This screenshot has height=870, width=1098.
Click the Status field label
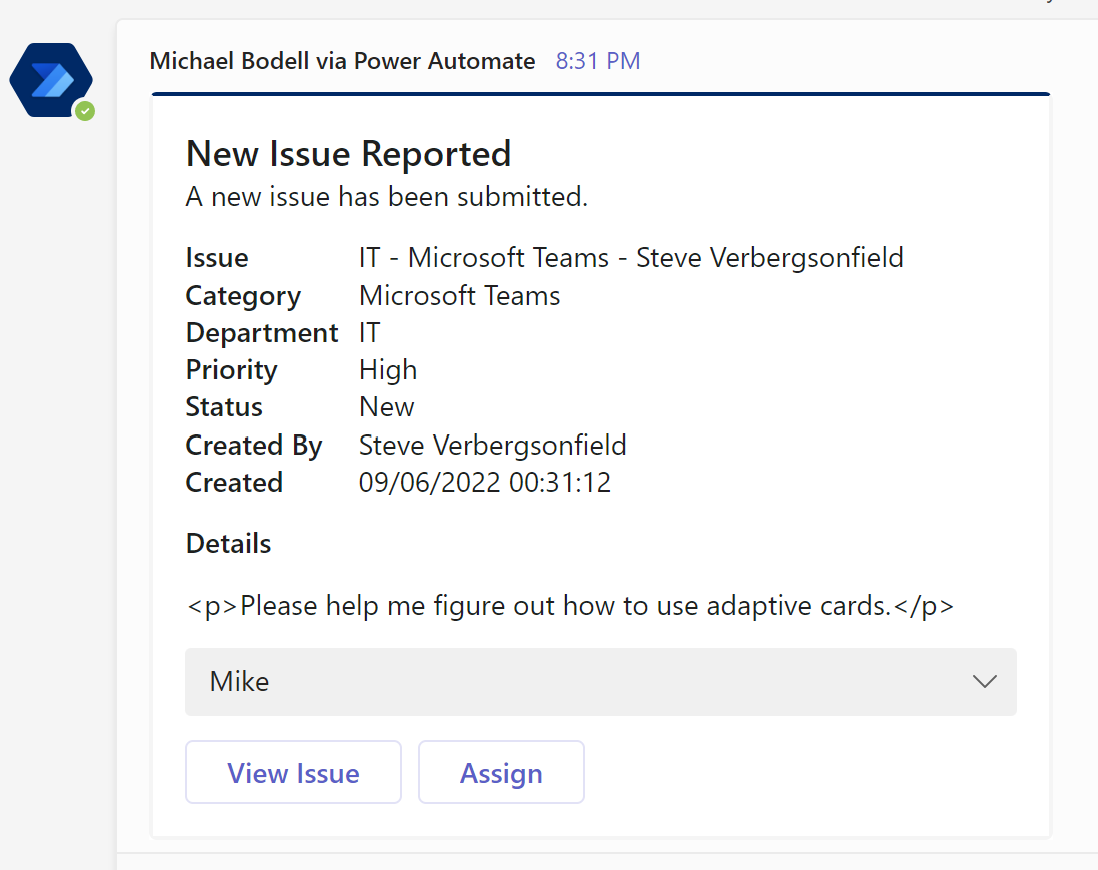224,407
